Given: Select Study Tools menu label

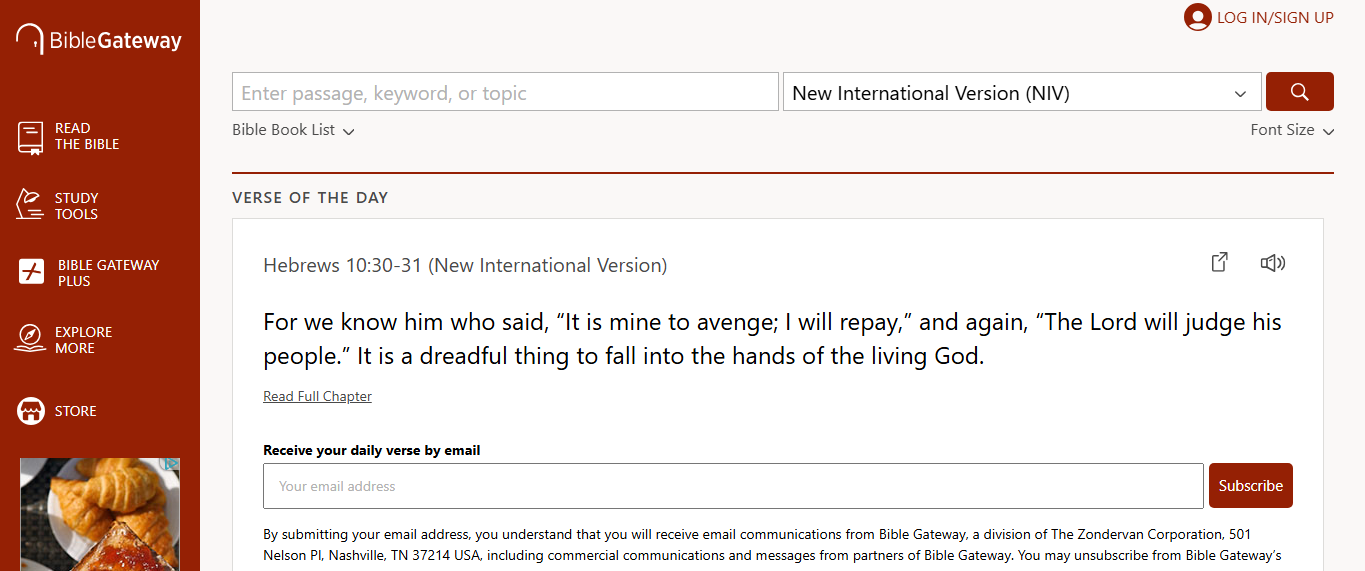Looking at the screenshot, I should [76, 206].
